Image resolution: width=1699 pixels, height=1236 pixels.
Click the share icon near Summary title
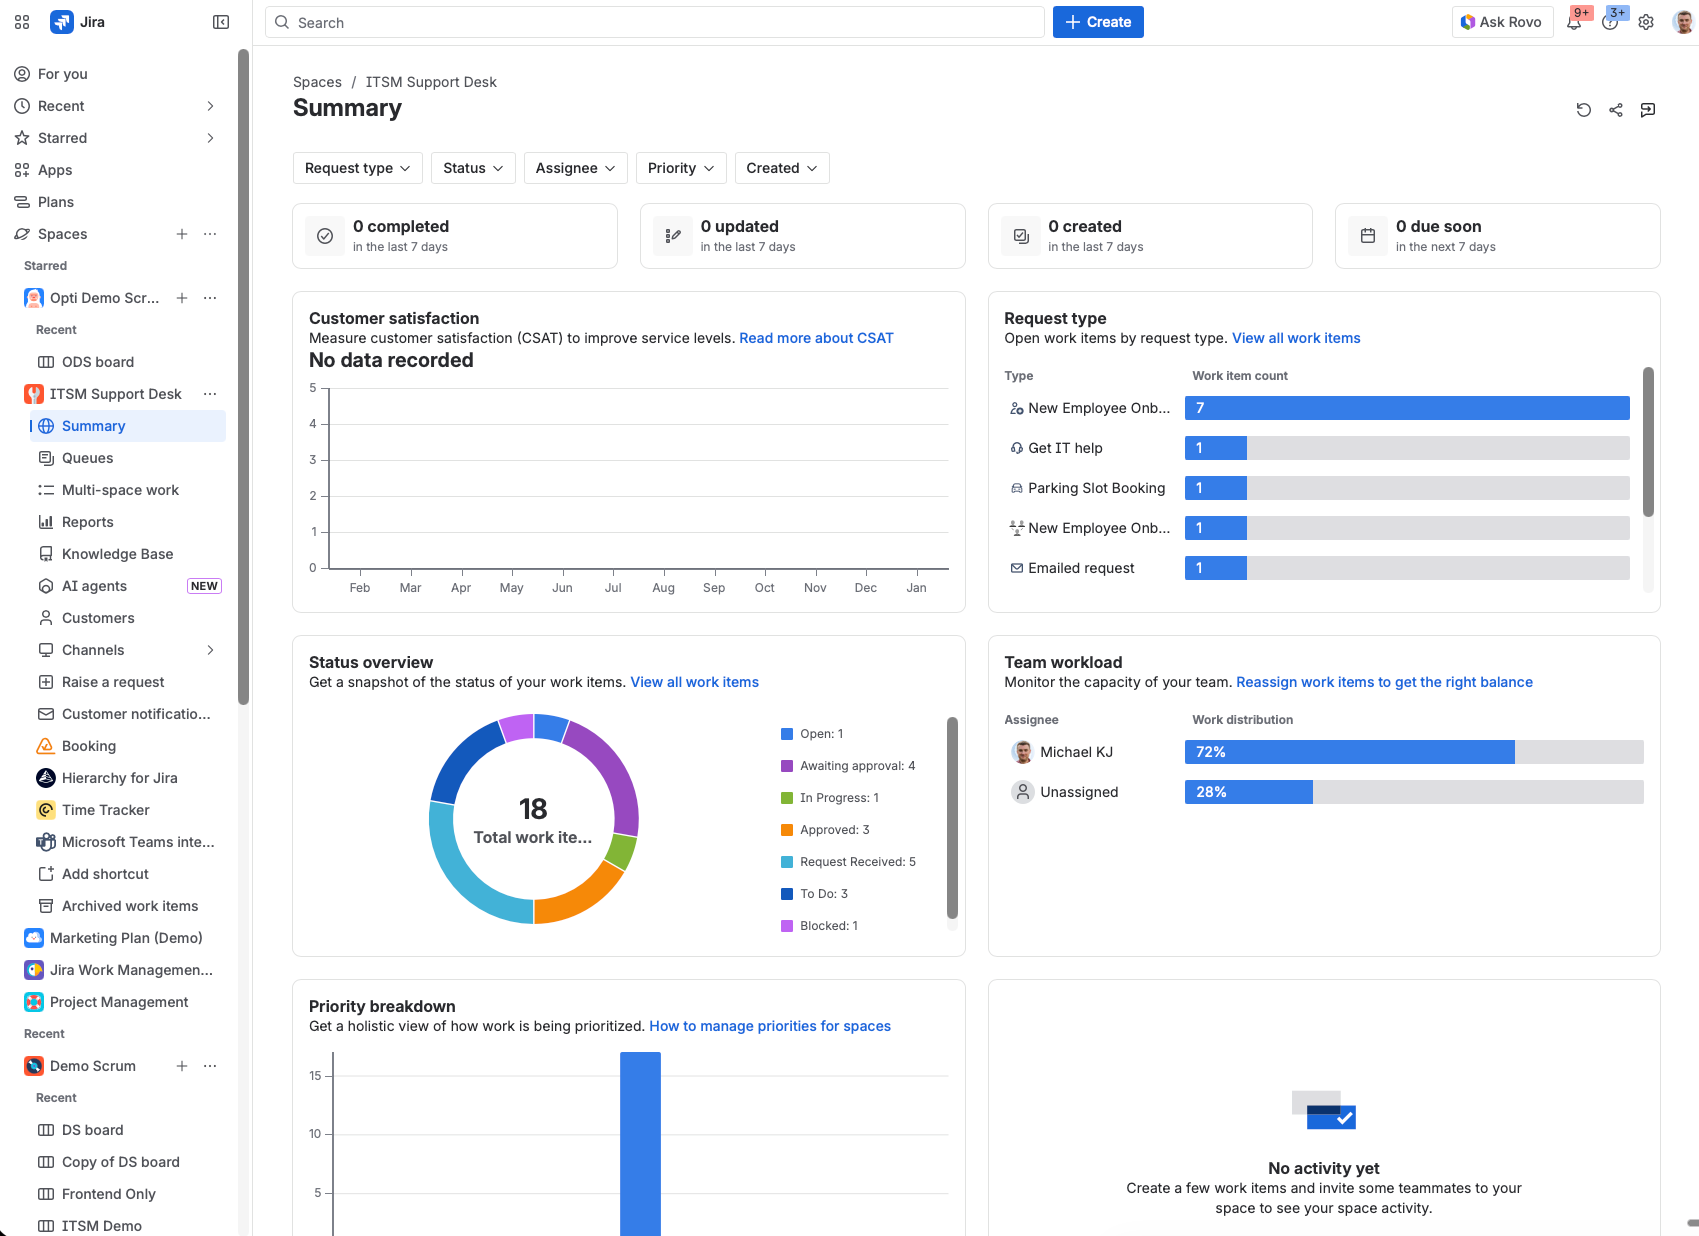(1615, 110)
